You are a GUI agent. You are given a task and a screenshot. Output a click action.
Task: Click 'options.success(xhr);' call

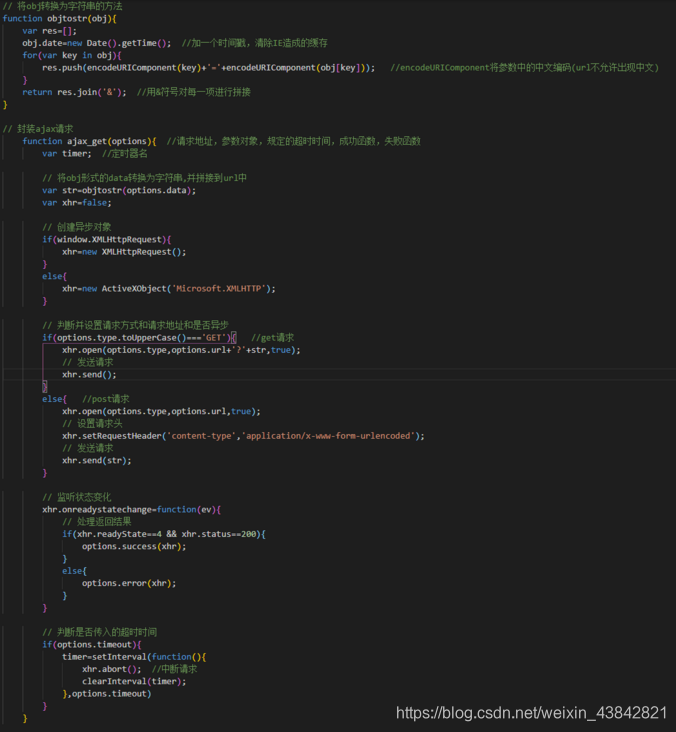tap(134, 546)
